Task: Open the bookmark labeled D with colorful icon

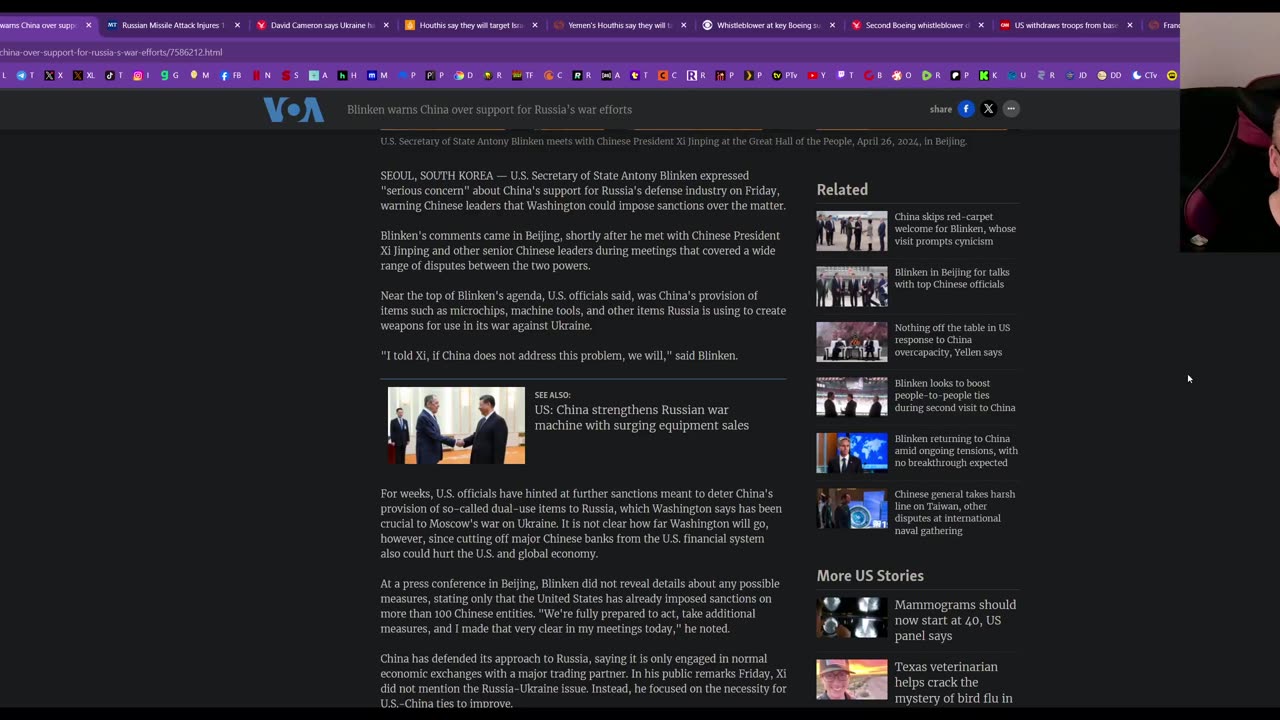Action: [x=463, y=75]
